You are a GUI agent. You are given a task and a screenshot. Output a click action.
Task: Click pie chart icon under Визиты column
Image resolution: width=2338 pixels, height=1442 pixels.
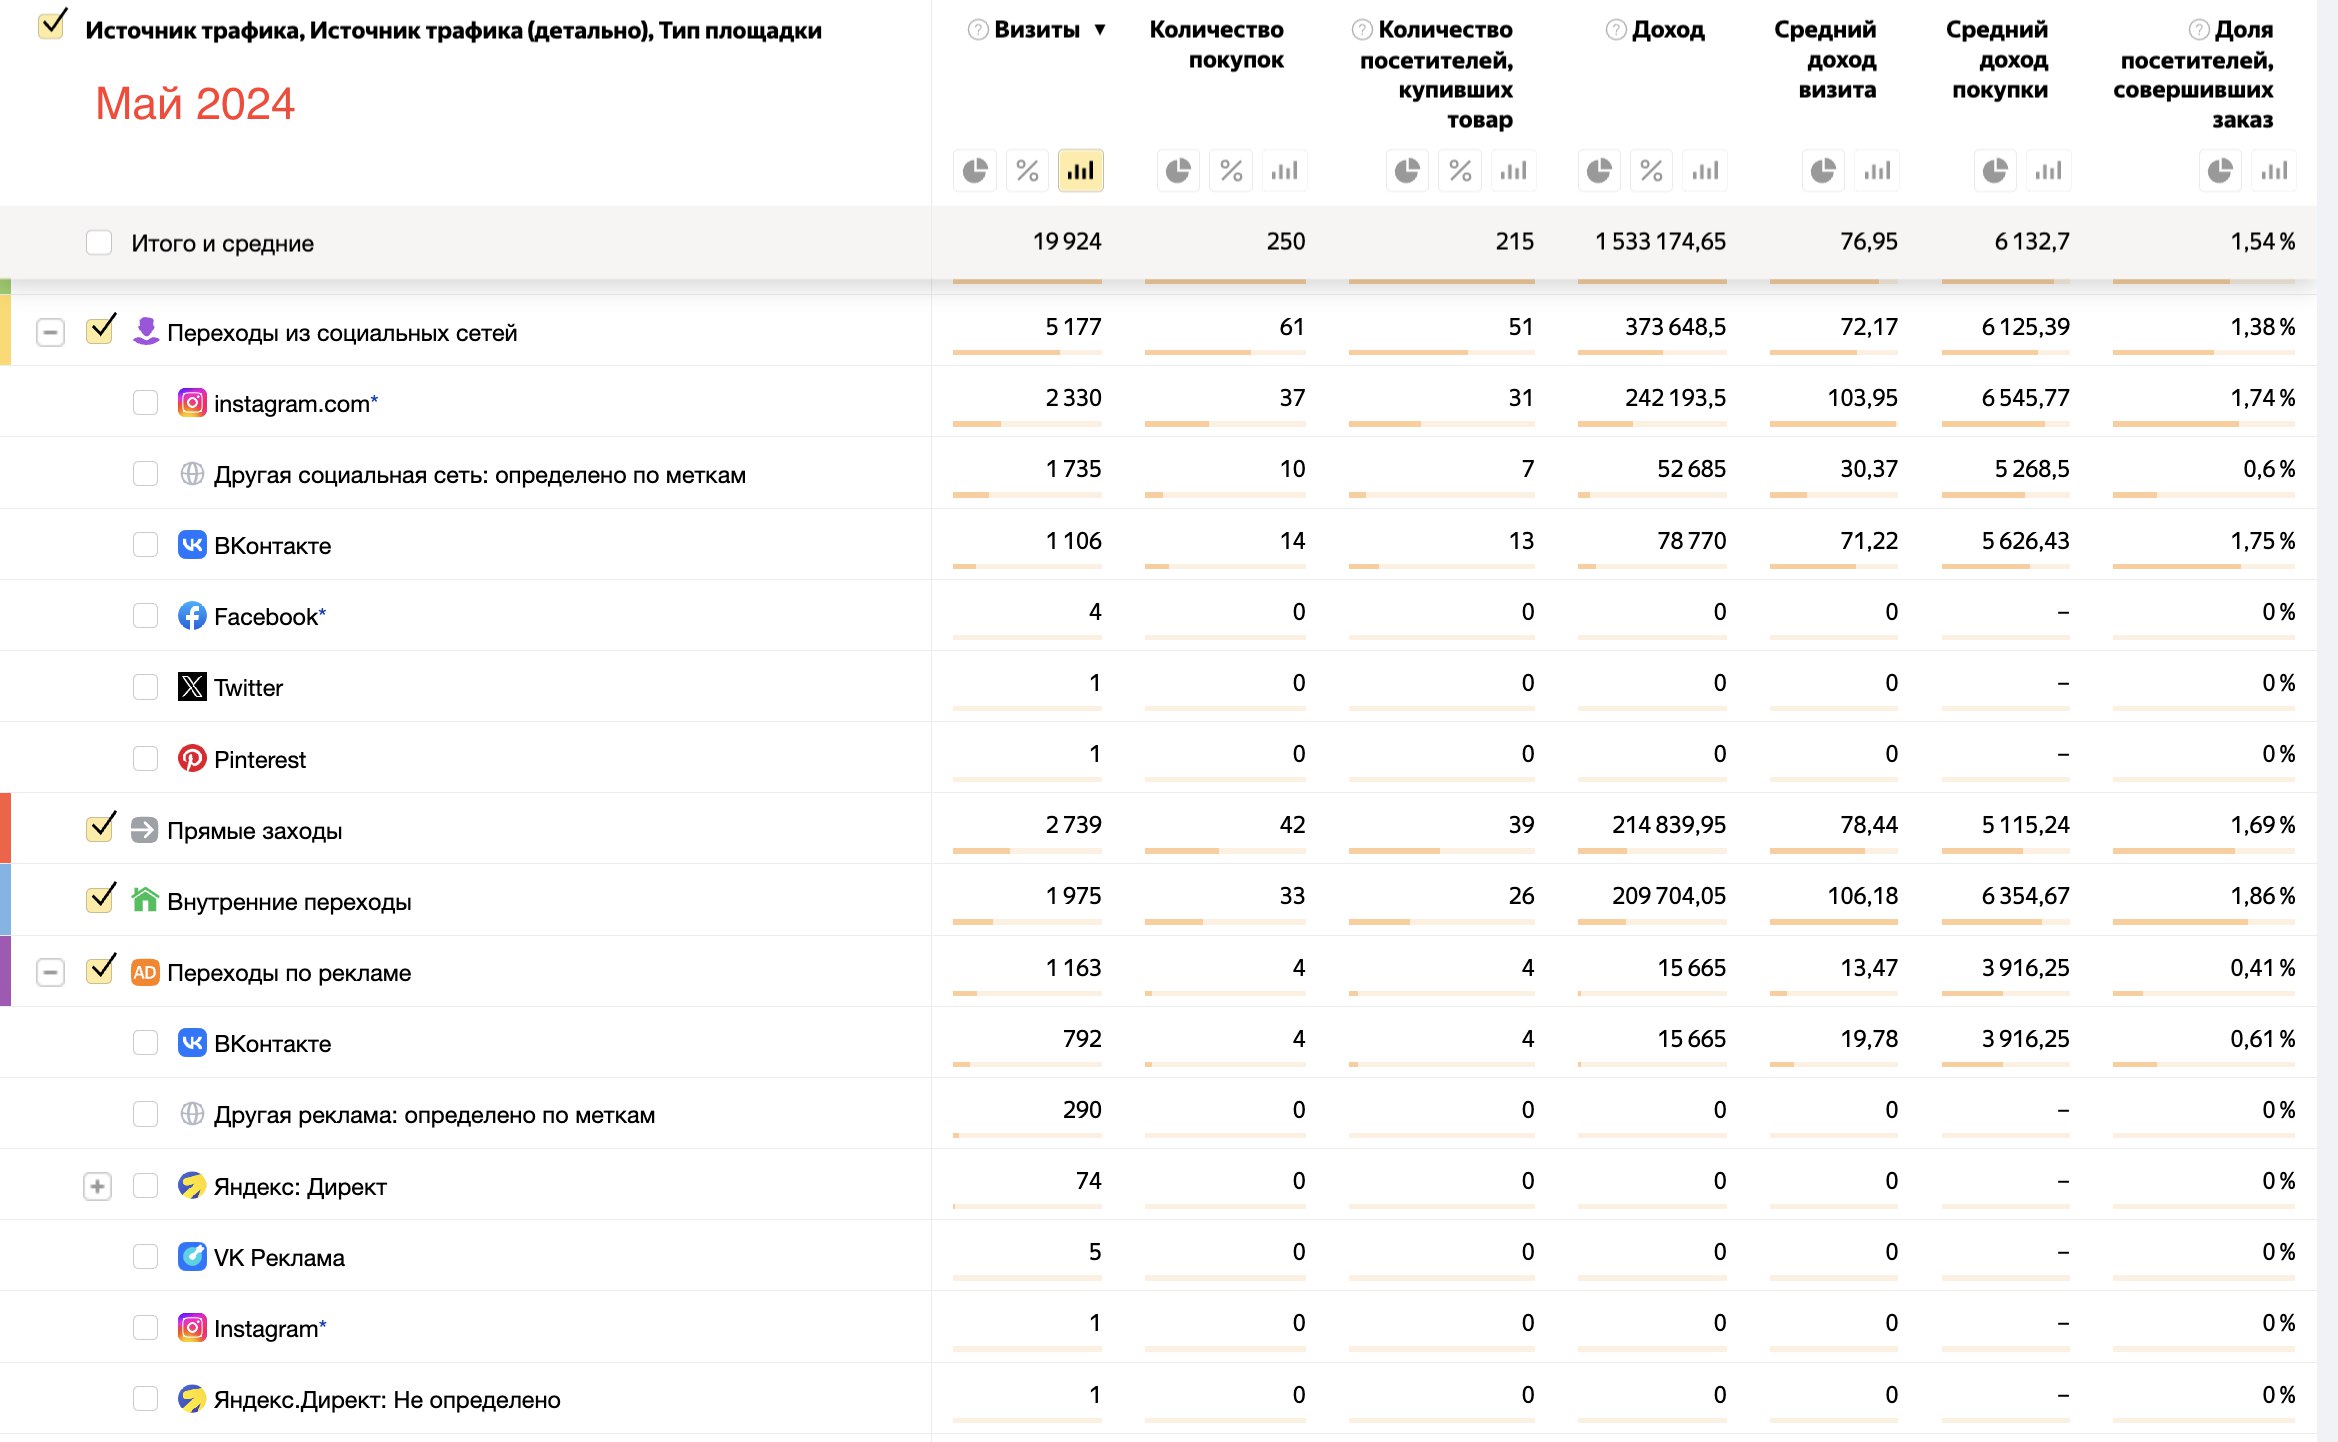pos(975,171)
